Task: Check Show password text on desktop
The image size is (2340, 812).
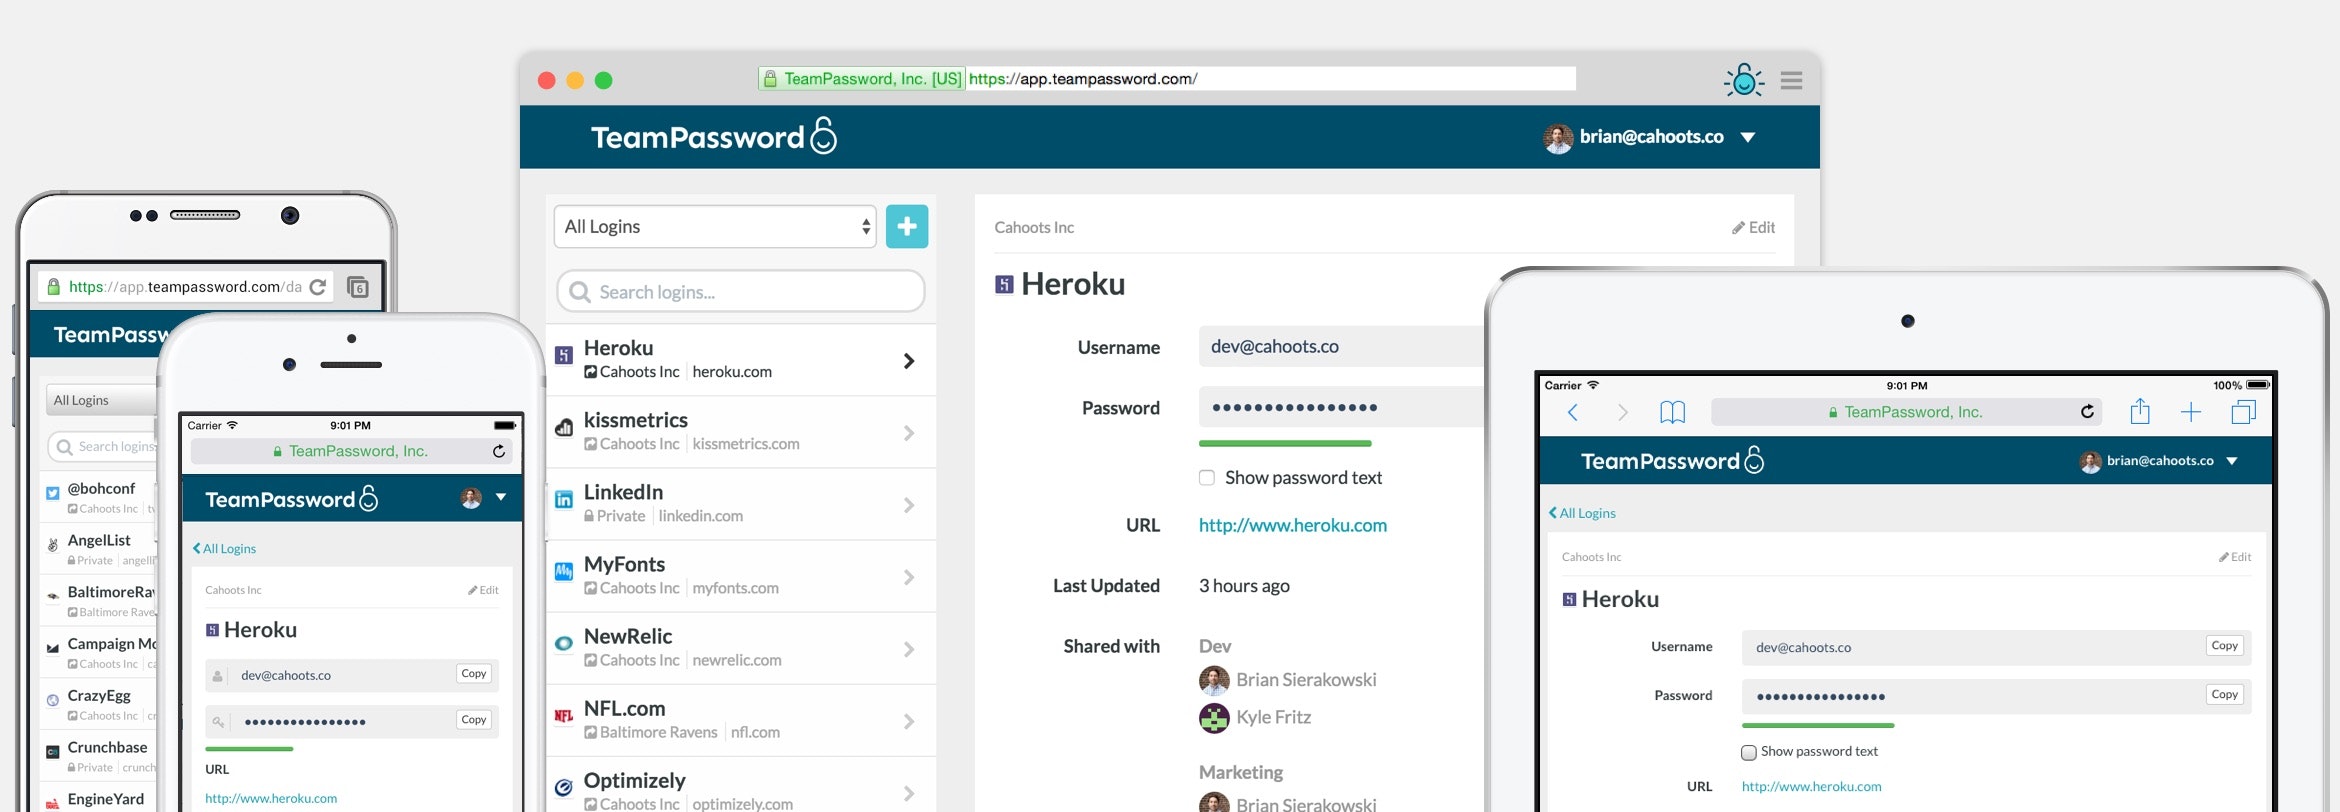Action: tap(1207, 478)
